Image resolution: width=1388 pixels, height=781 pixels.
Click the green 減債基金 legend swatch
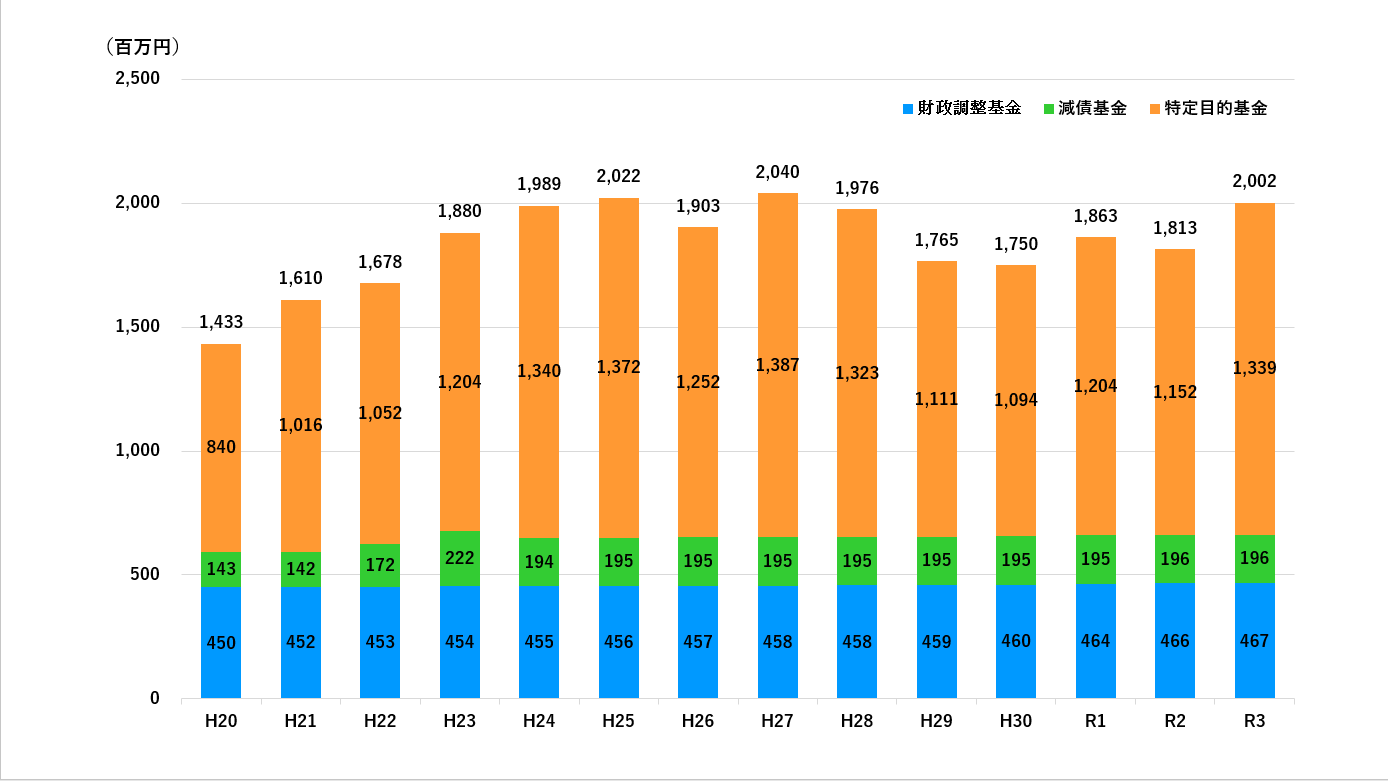1049,108
